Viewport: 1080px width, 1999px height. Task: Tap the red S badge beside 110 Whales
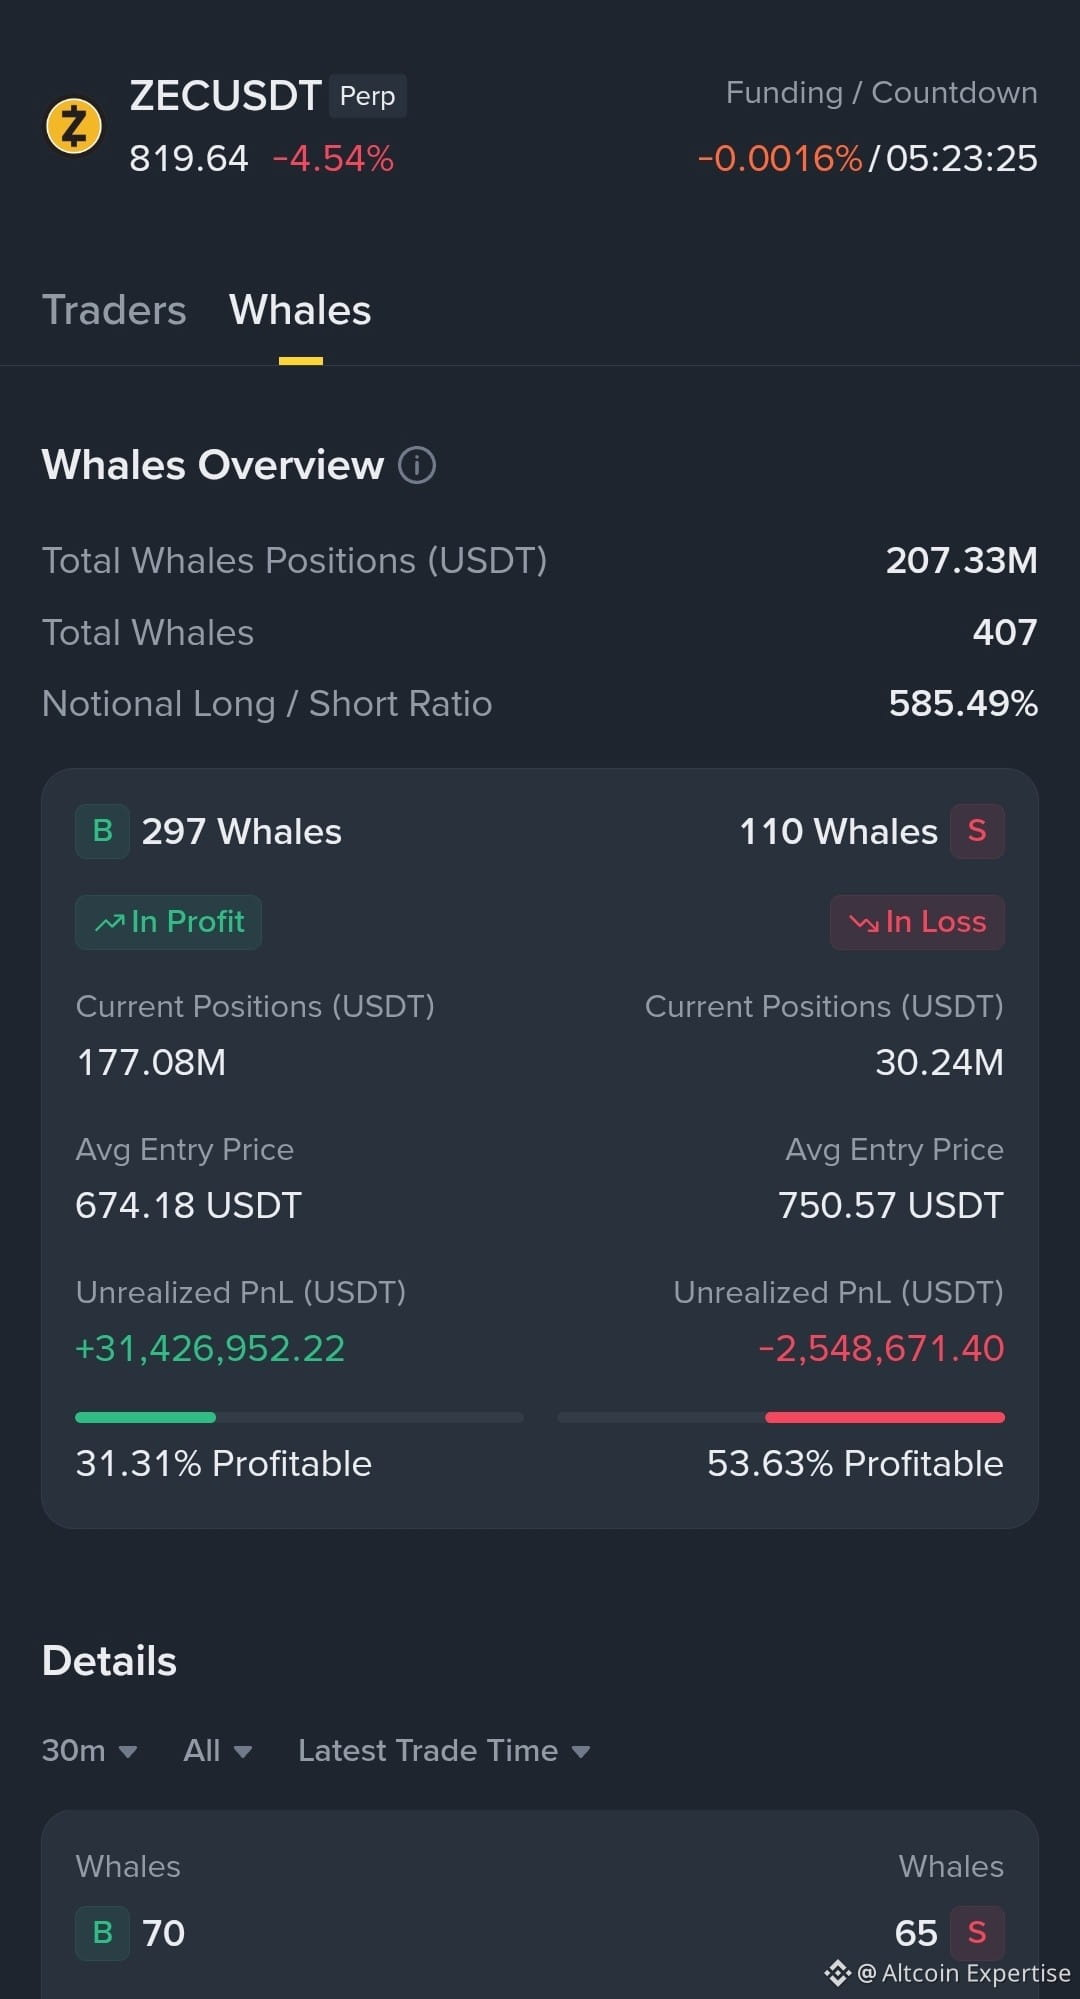pos(977,831)
